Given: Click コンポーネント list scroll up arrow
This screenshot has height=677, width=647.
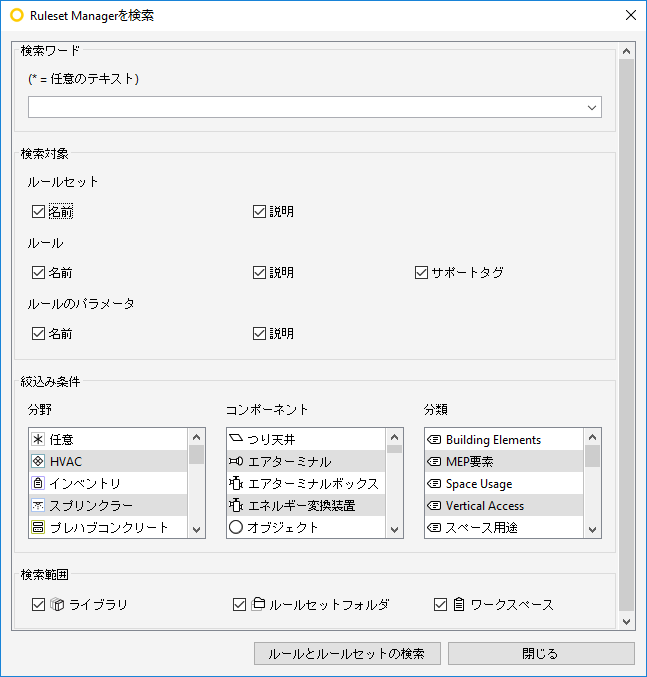Looking at the screenshot, I should tap(394, 437).
